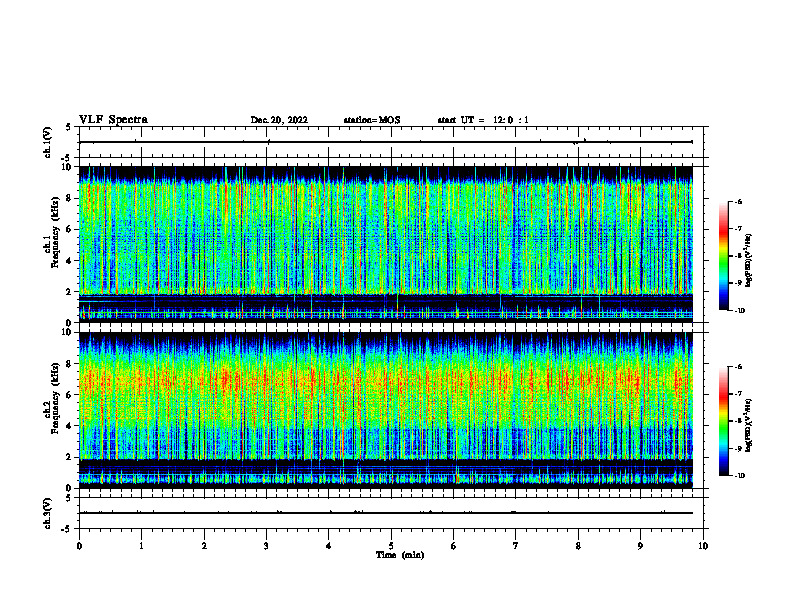Click the ch.2 color bar label log(PSD)
Screen dimensions: 792x612
749,425
